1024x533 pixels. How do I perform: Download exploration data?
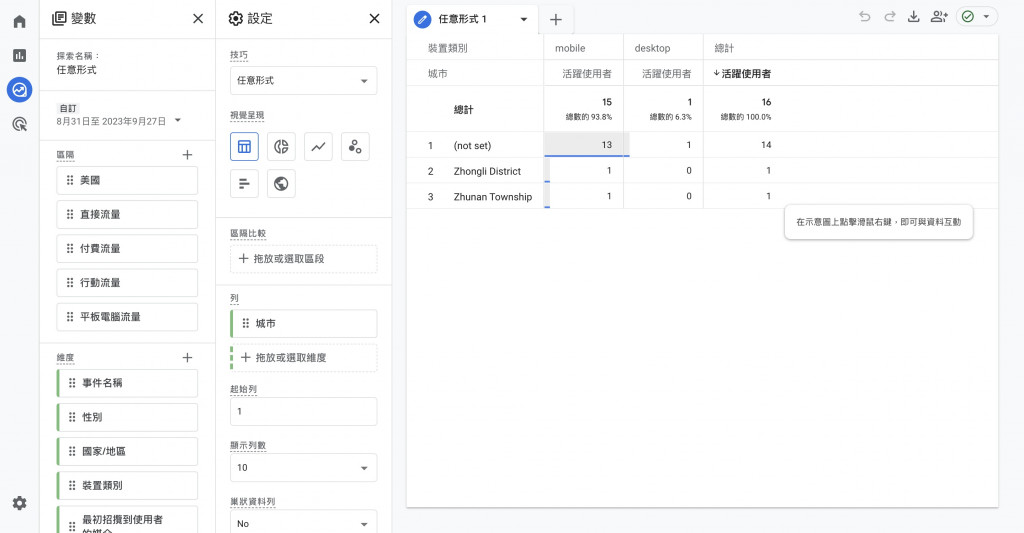point(914,17)
